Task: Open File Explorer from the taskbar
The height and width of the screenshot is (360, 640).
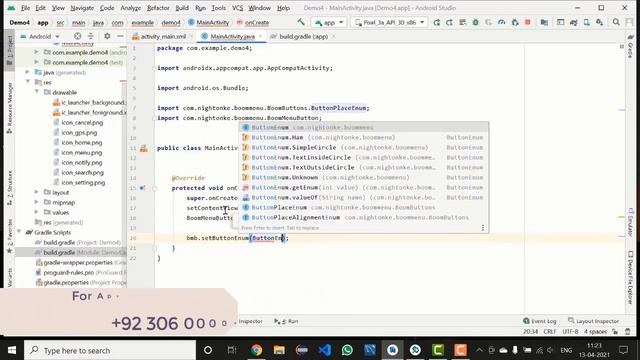Action: pyautogui.click(x=279, y=350)
